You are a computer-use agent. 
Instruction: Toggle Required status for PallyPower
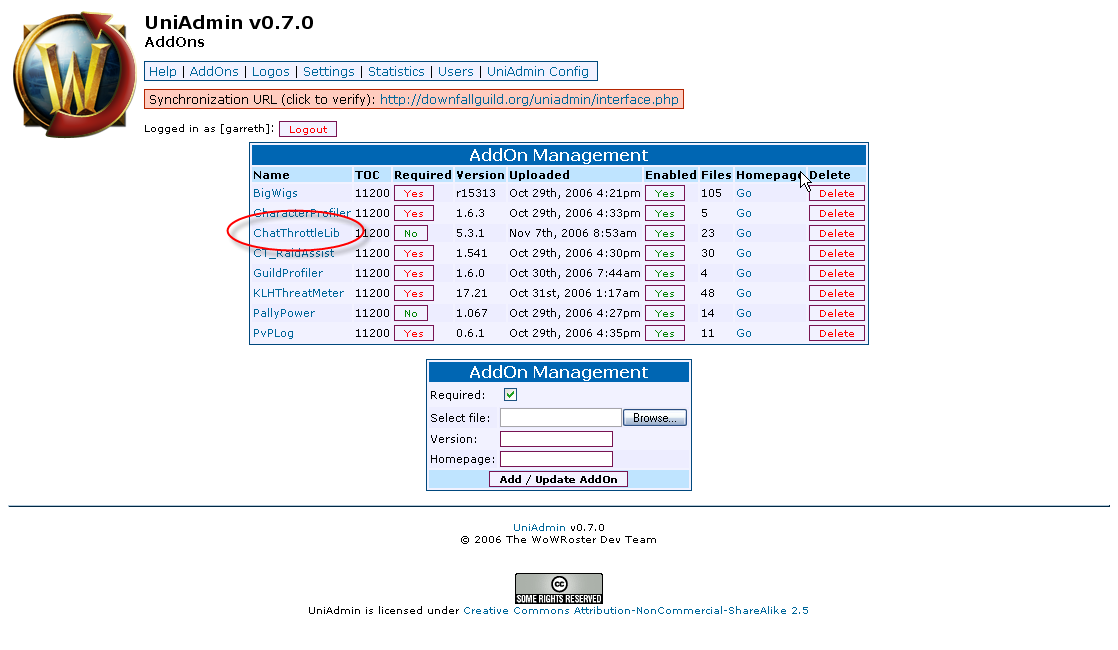[x=411, y=313]
